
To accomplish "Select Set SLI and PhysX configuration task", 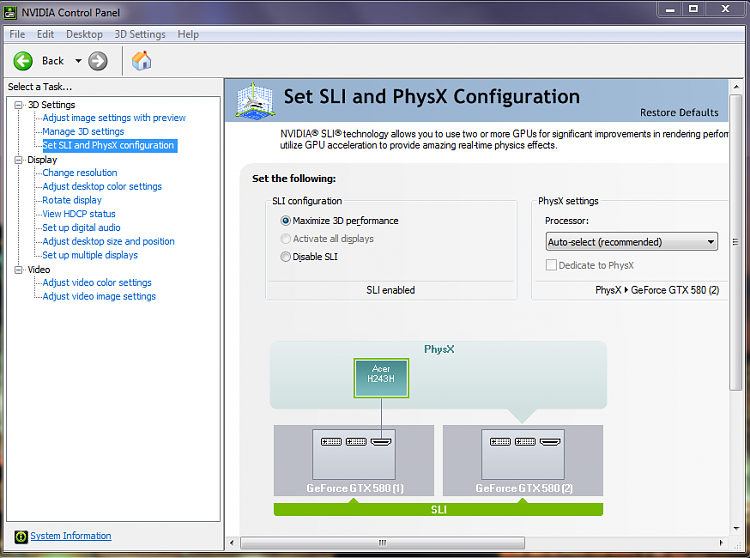I will [108, 145].
